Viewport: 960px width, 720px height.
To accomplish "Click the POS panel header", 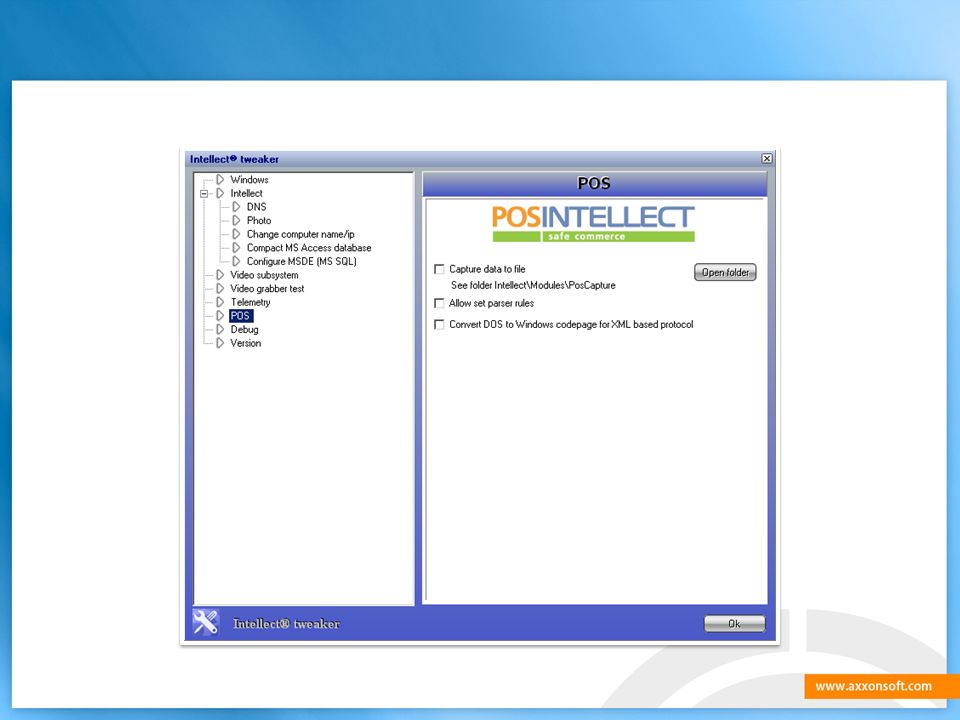I will click(594, 183).
